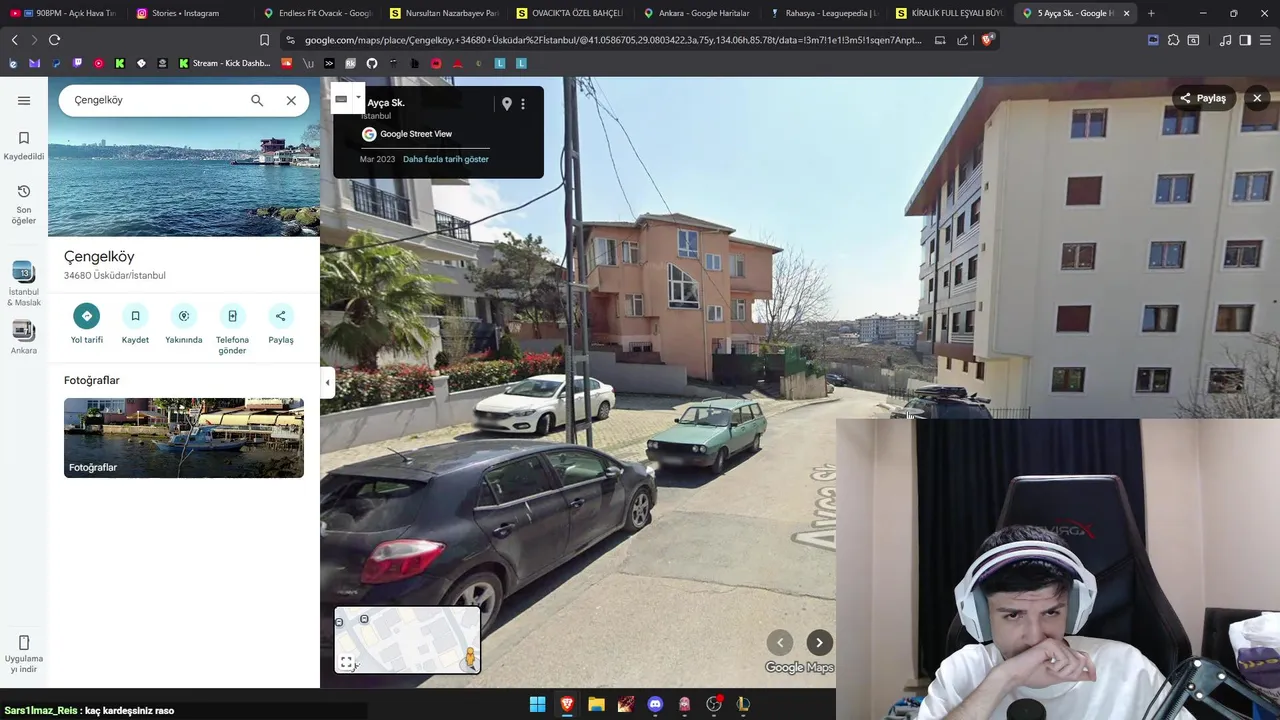Open Stream - Kick Dashboard bookmark
Viewport: 1280px width, 720px height.
[224, 63]
